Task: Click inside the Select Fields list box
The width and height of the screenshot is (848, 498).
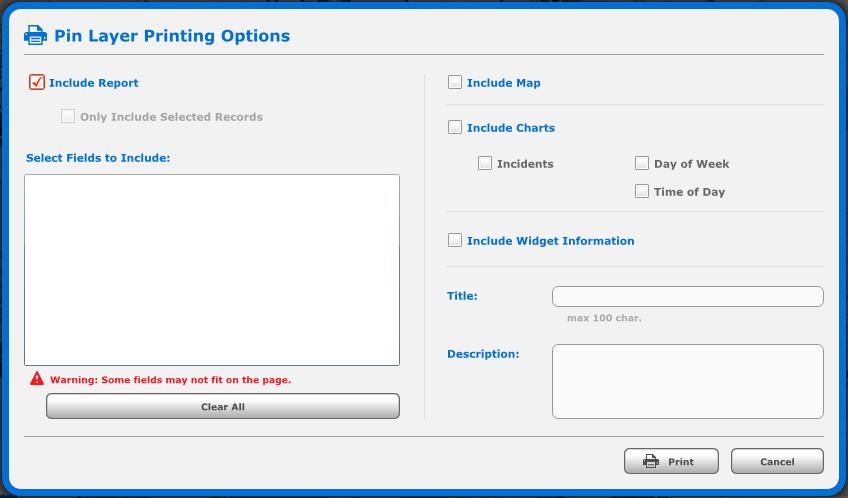Action: [212, 270]
